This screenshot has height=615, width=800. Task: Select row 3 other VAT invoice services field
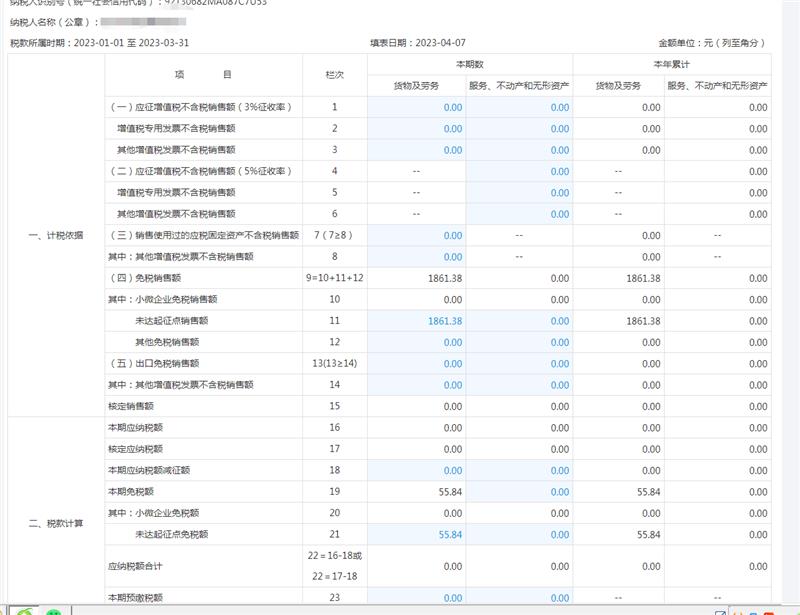[x=519, y=150]
